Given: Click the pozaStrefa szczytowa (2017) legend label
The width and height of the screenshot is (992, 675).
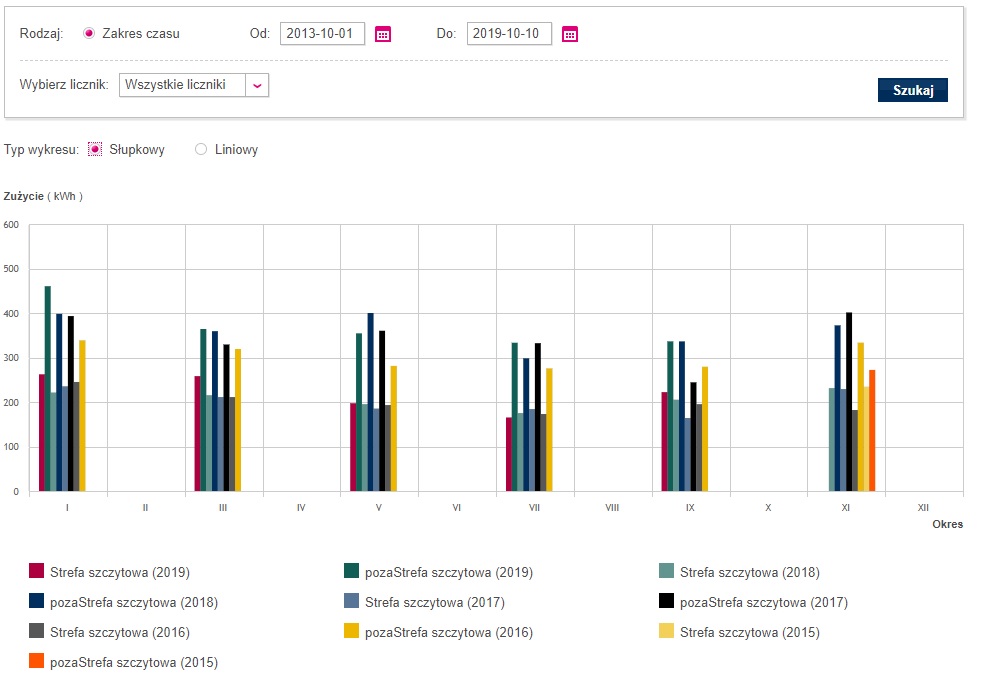Looking at the screenshot, I should click(x=763, y=602).
